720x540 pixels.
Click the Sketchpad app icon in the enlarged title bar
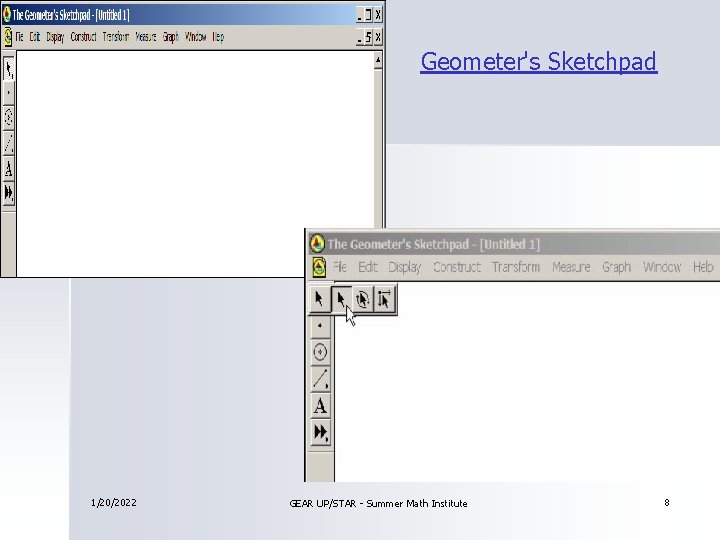[317, 243]
